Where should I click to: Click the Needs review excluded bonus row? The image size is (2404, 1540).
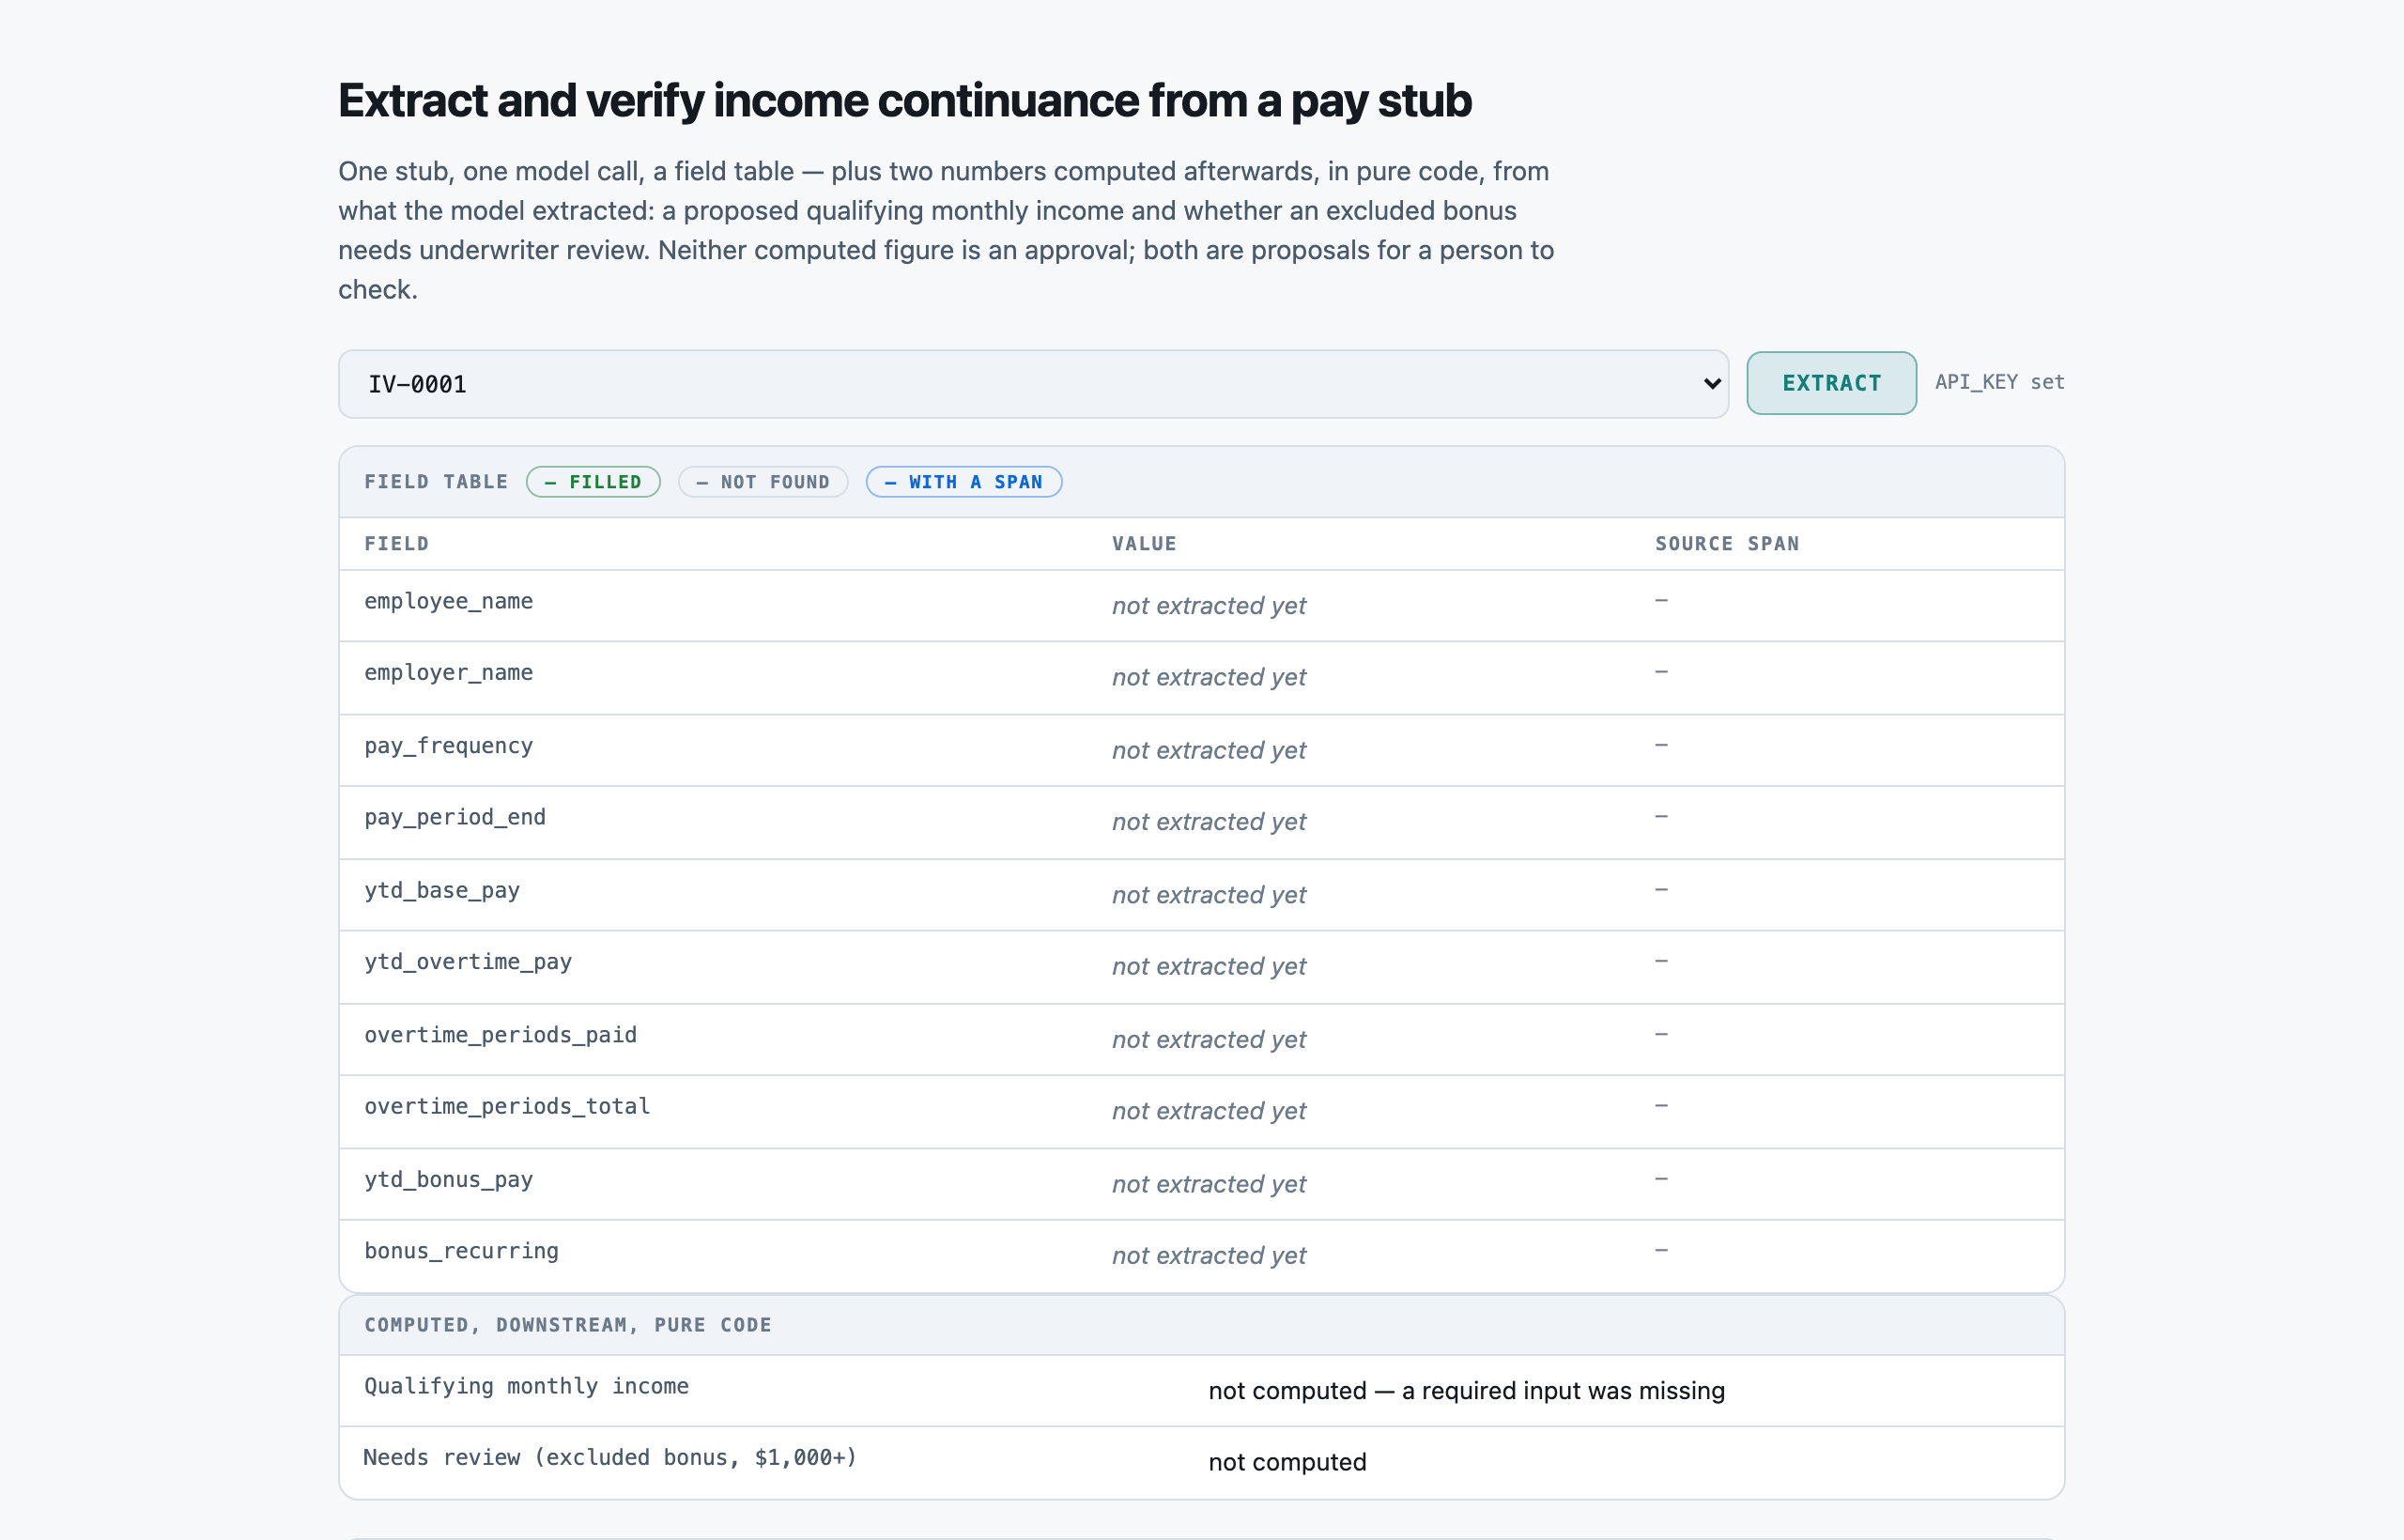click(x=1201, y=1462)
